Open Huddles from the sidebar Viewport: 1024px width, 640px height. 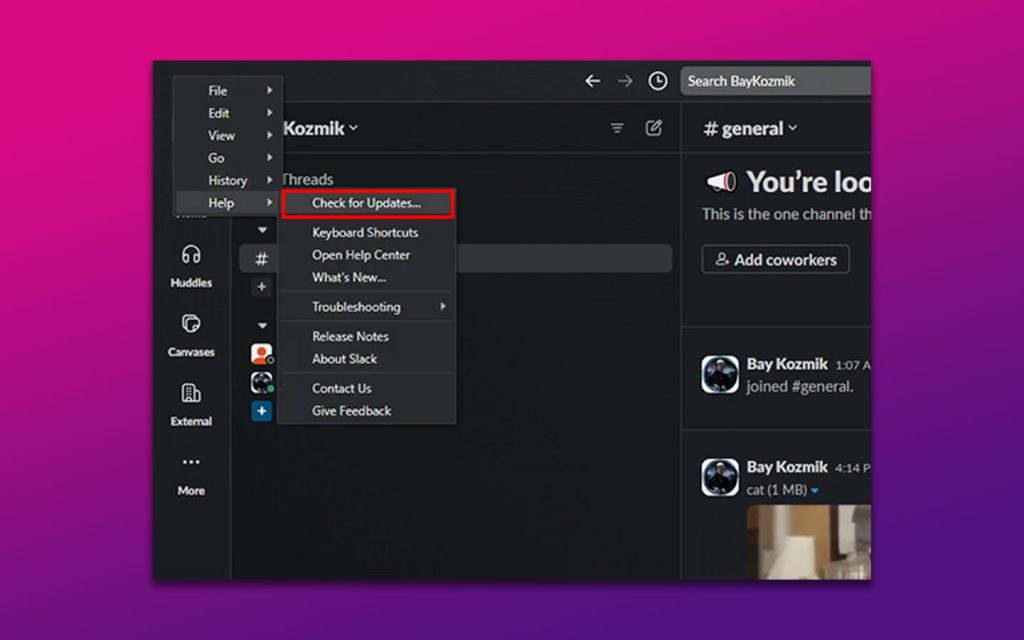point(191,265)
